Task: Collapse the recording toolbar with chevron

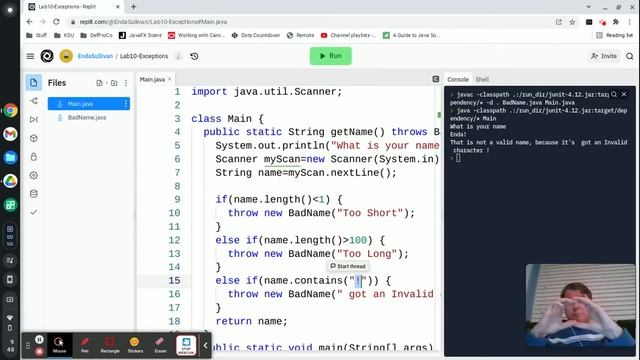Action: (x=205, y=345)
